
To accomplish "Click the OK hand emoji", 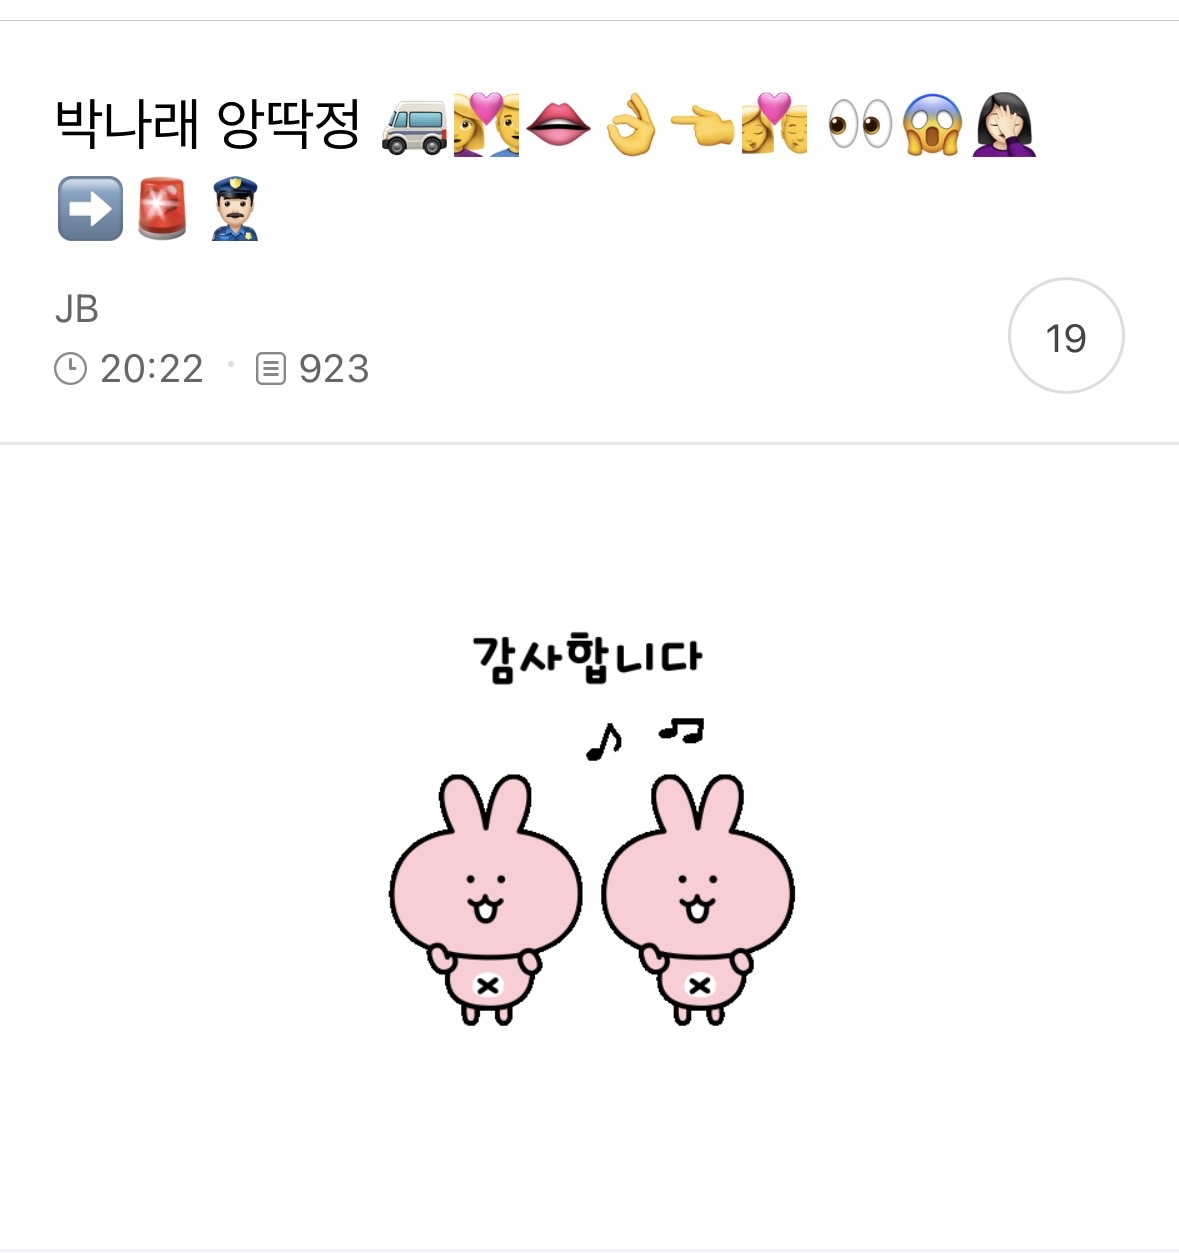I will point(632,126).
